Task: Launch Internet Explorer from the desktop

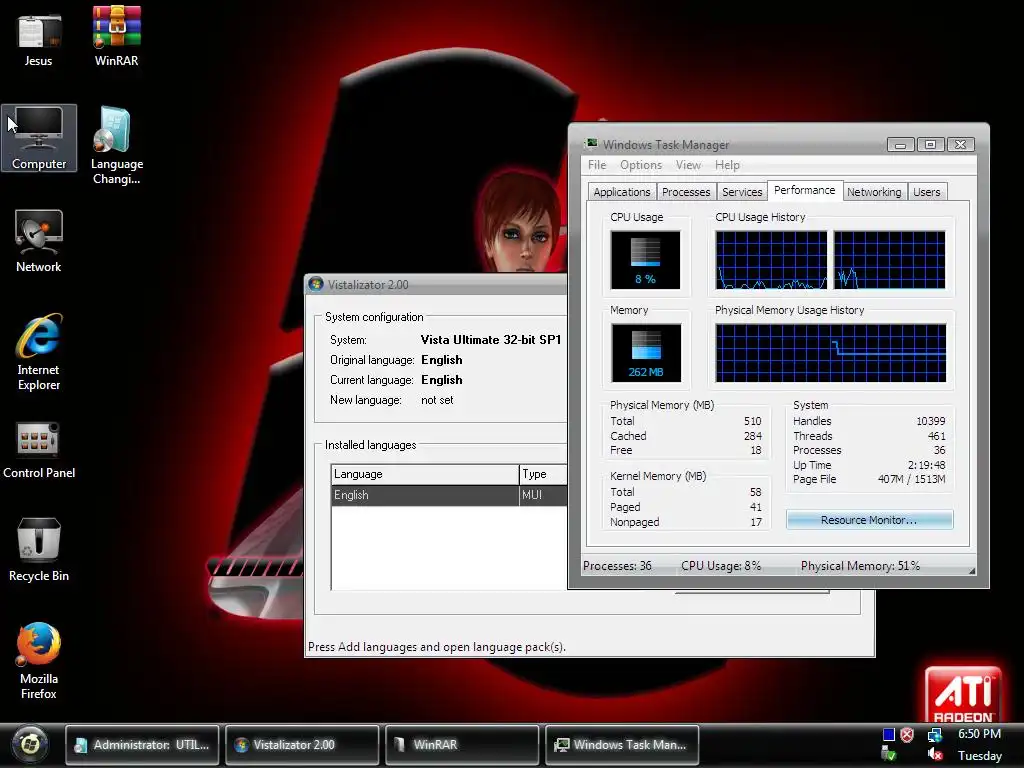Action: pyautogui.click(x=39, y=352)
